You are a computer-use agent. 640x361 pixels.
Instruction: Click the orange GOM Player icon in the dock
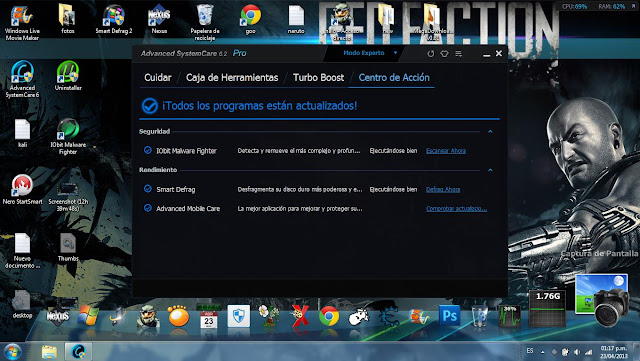[x=178, y=316]
